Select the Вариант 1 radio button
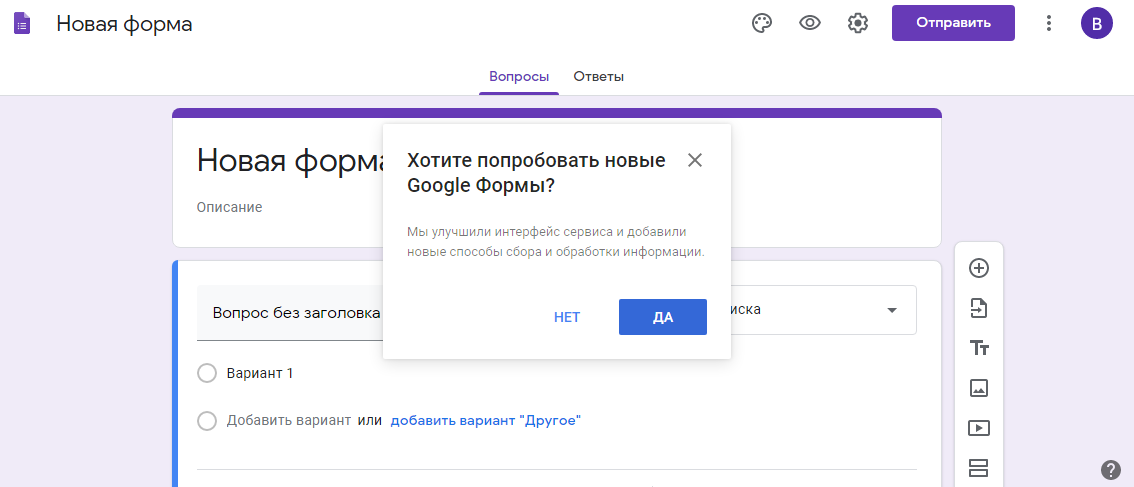Image resolution: width=1134 pixels, height=487 pixels. point(207,373)
